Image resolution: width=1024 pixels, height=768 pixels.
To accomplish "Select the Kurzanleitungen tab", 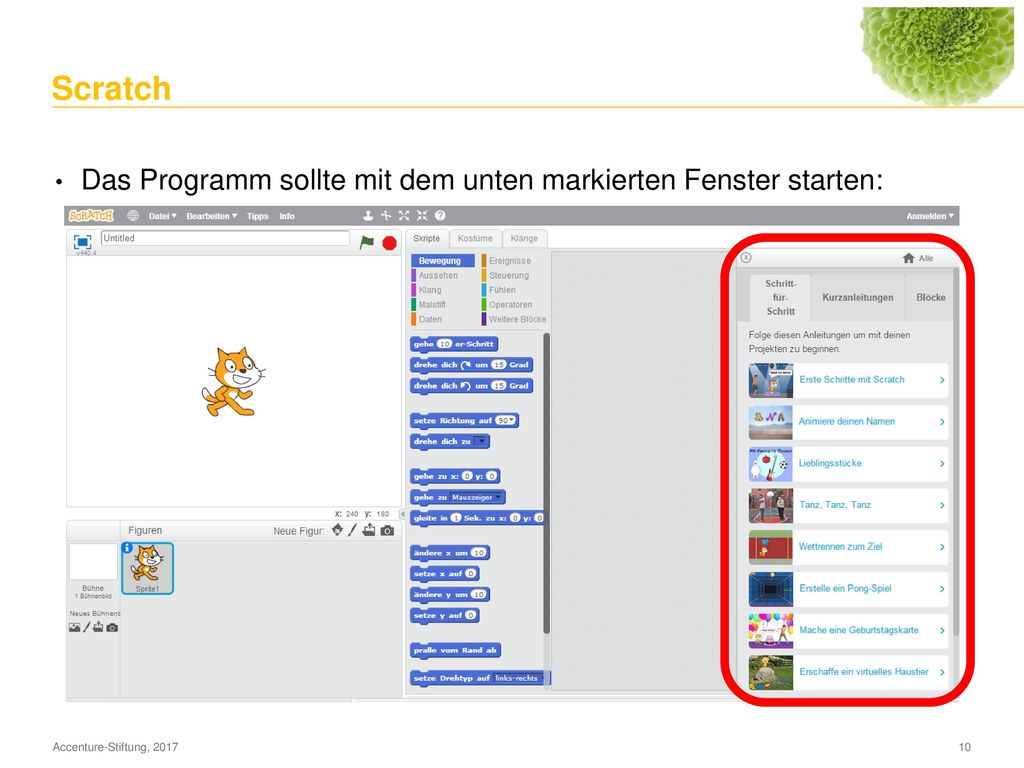I will click(857, 297).
